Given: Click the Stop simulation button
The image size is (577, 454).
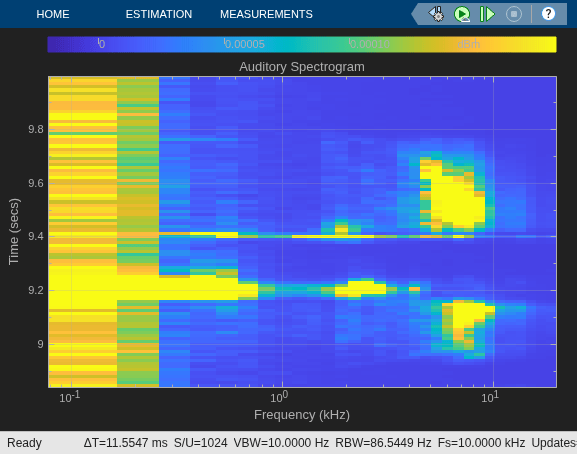Looking at the screenshot, I should pos(514,14).
